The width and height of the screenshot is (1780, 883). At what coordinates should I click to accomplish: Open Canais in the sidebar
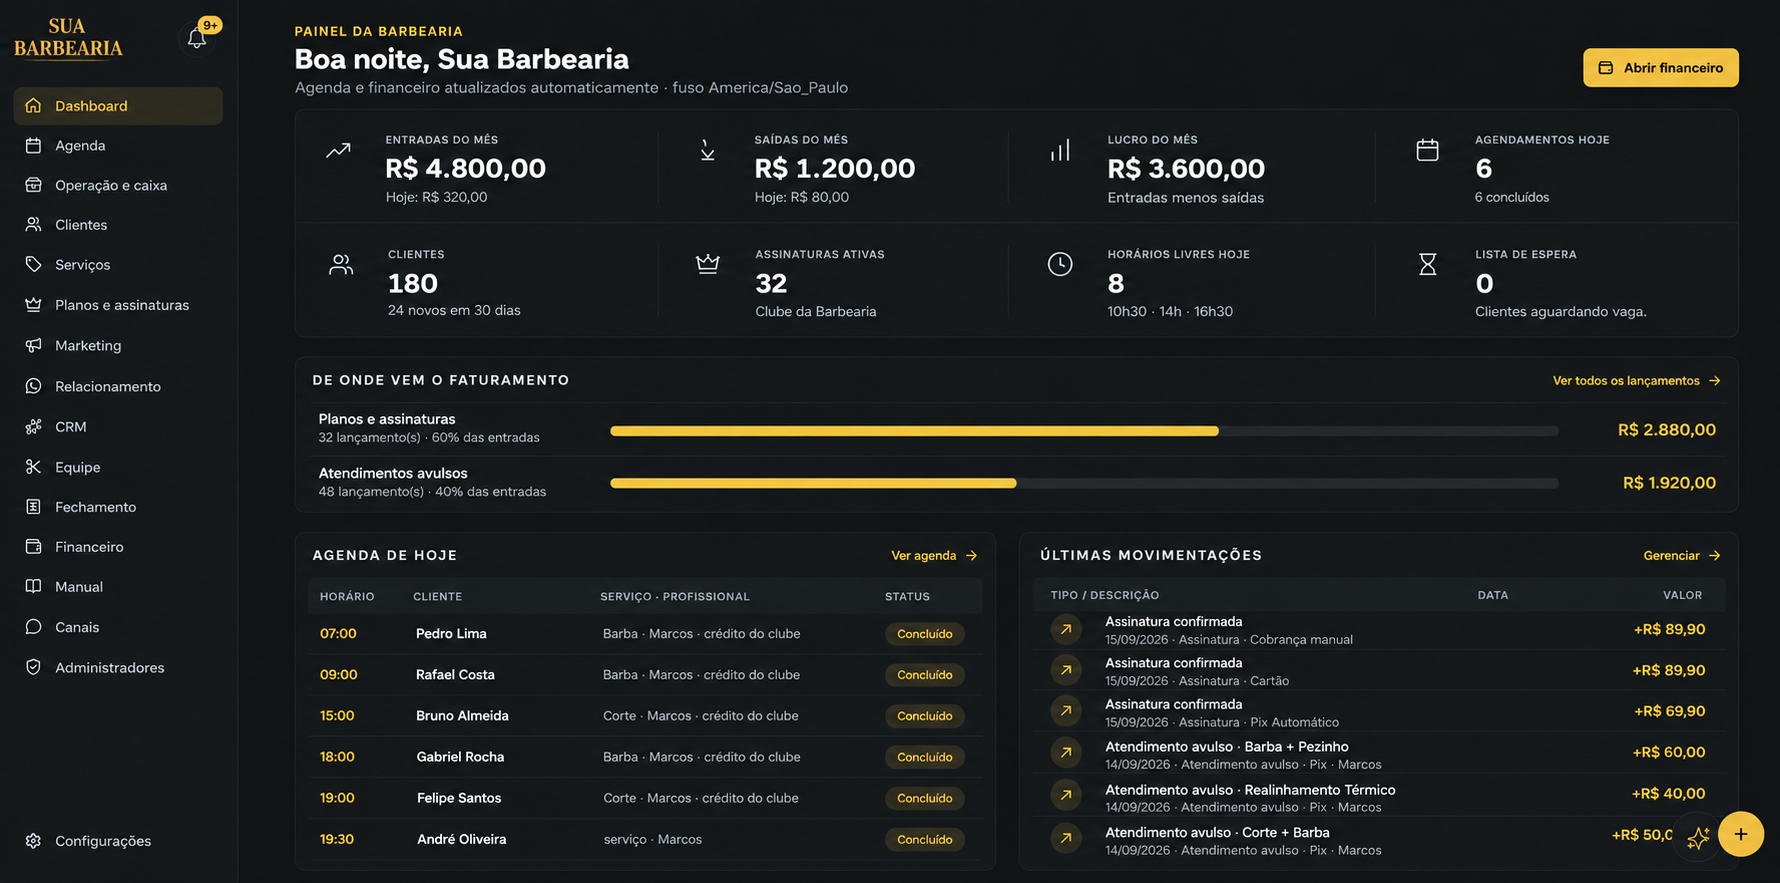(118, 627)
